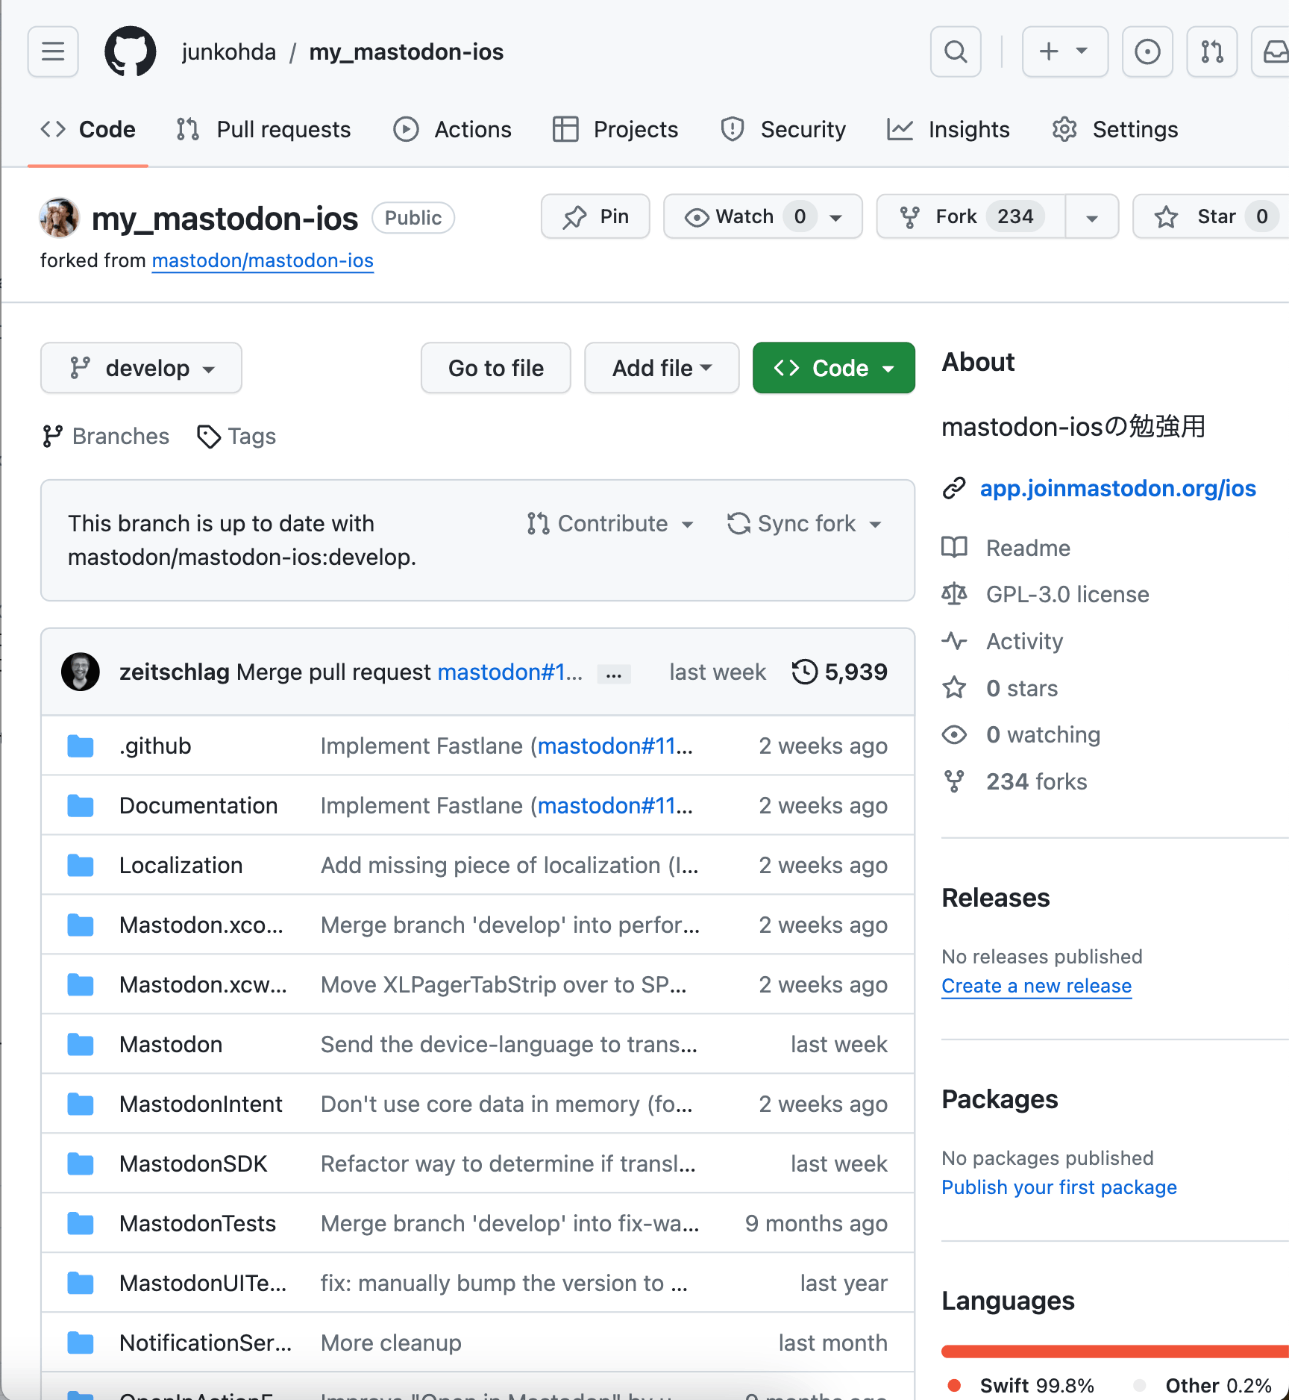
Task: Open the Actions tab
Action: coord(453,129)
